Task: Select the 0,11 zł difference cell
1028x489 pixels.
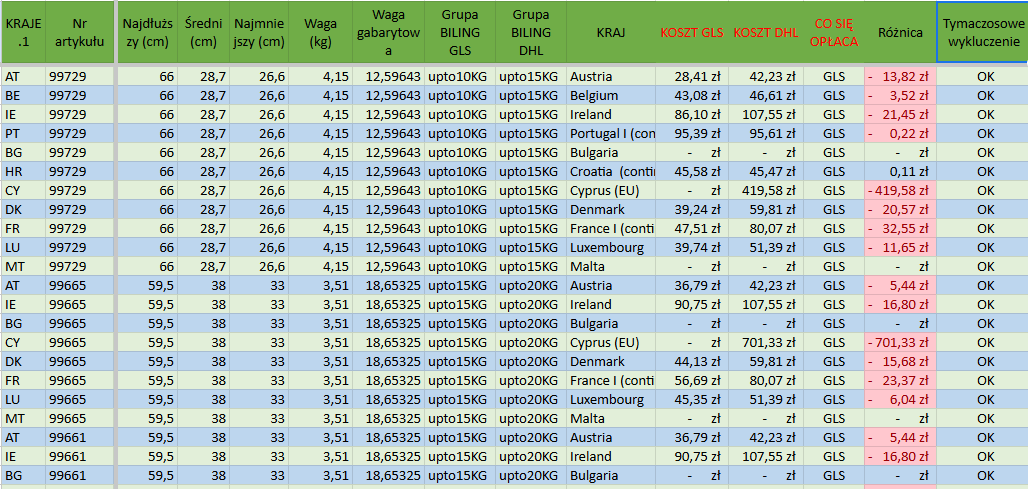Action: [899, 171]
